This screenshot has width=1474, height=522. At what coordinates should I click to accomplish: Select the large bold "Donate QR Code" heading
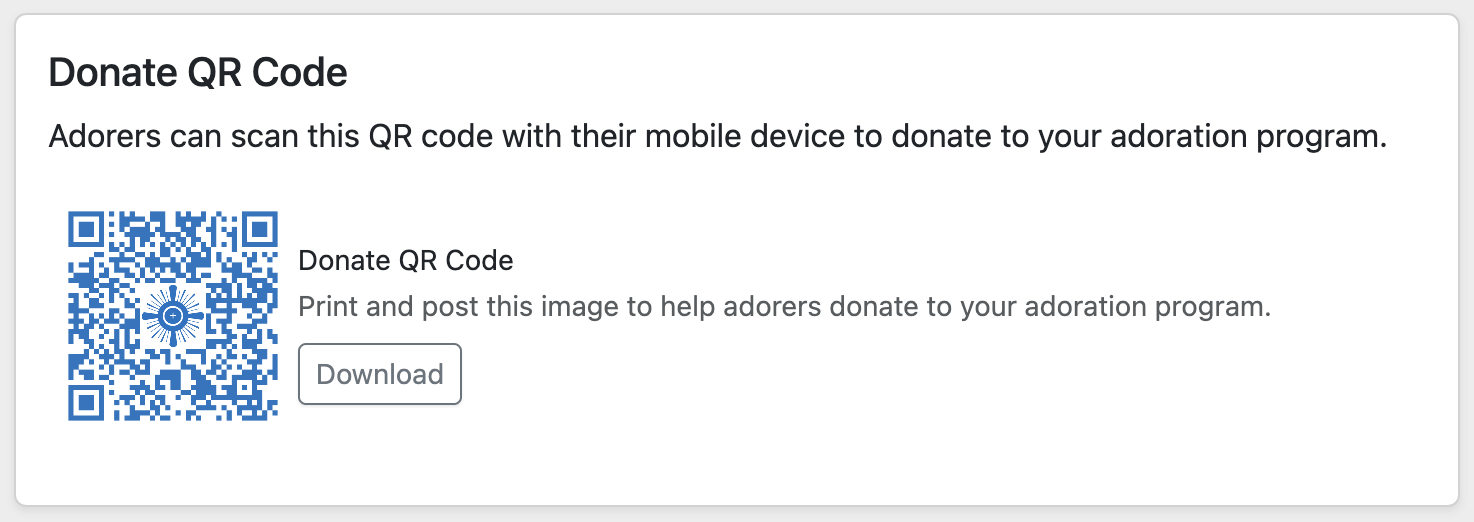(198, 74)
